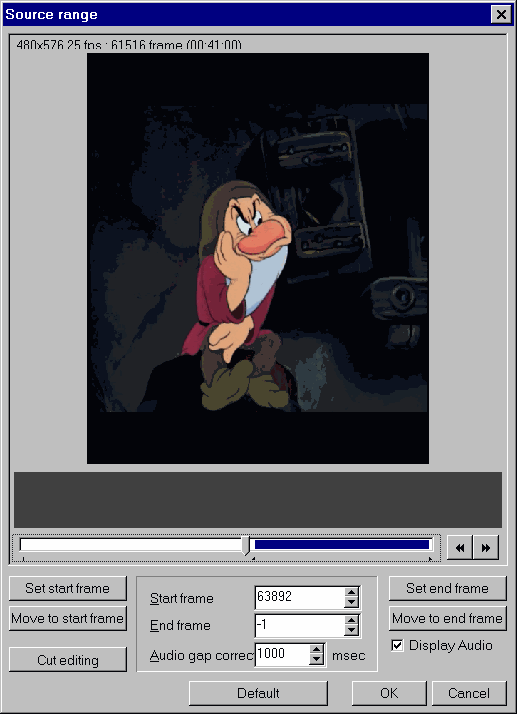Decrease Start frame with down spinner arrow

[x=351, y=602]
